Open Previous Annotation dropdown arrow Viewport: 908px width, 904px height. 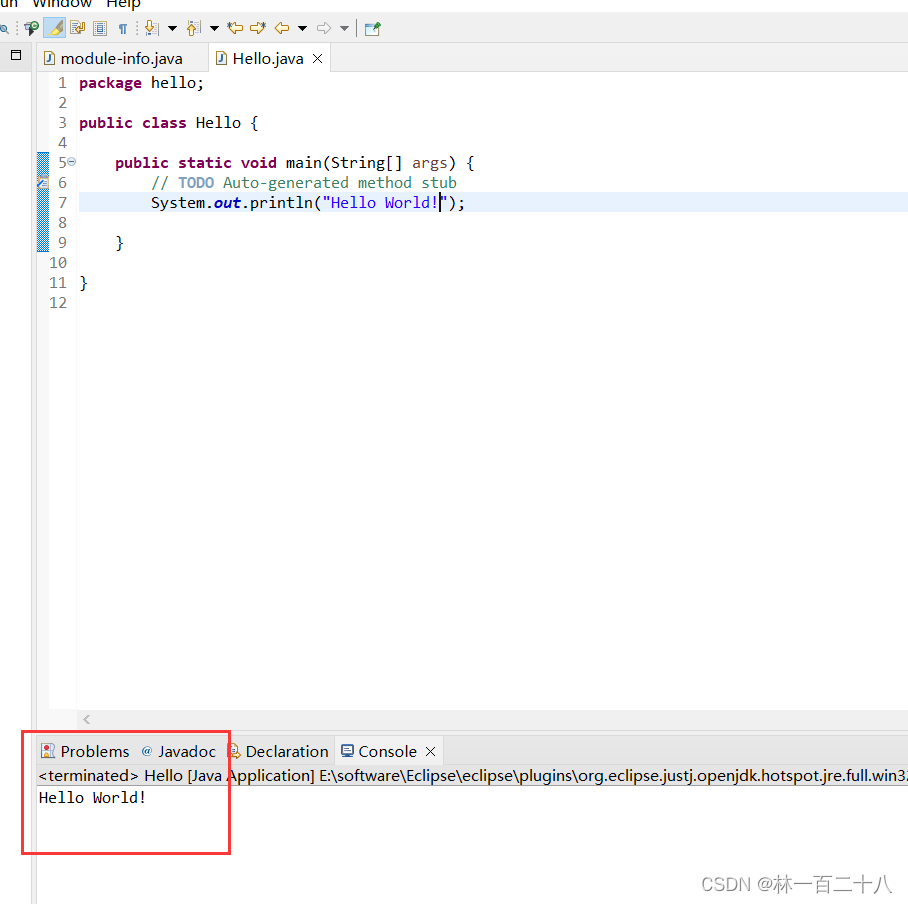(214, 28)
